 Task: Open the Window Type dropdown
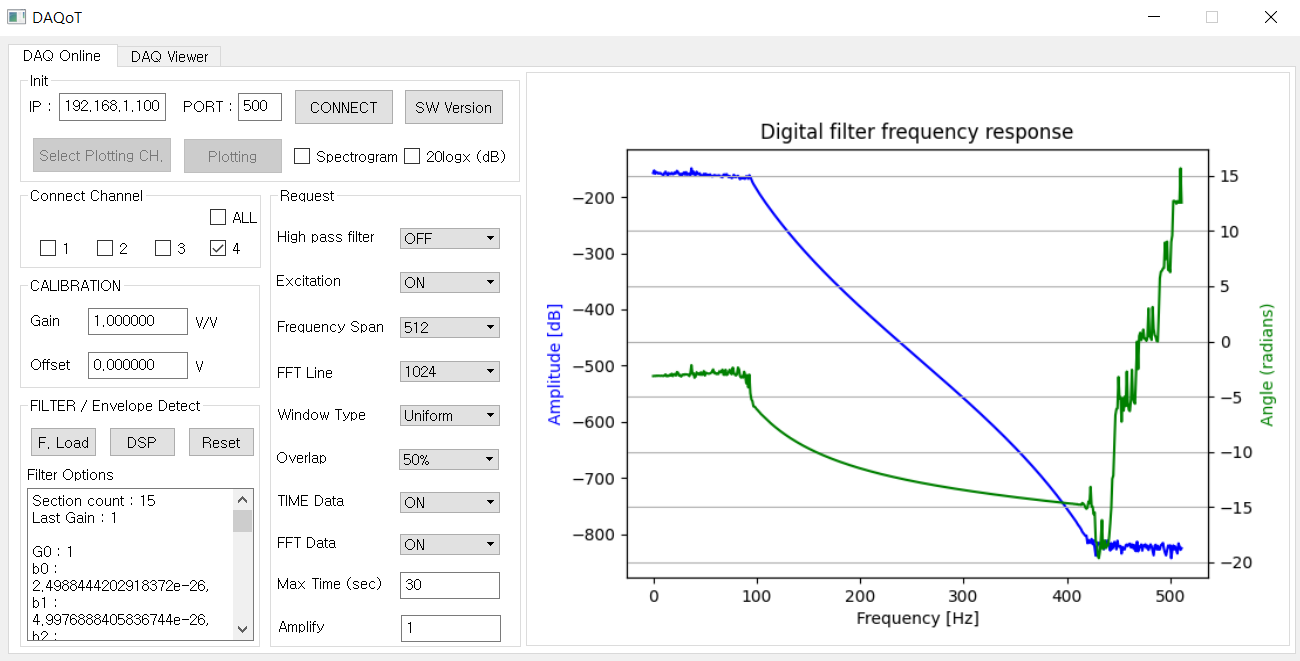point(449,416)
